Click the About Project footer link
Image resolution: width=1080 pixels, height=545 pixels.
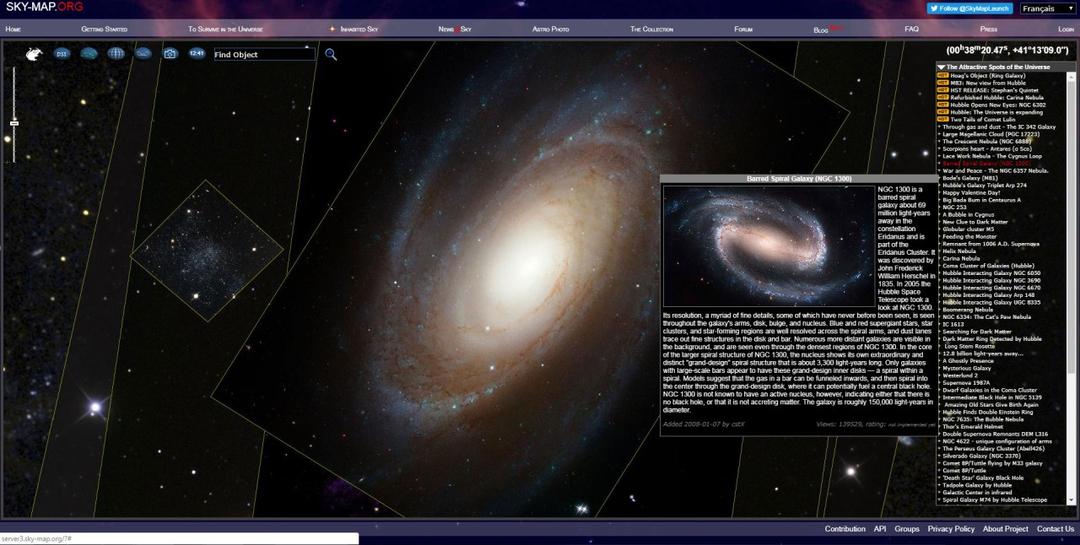[1005, 529]
